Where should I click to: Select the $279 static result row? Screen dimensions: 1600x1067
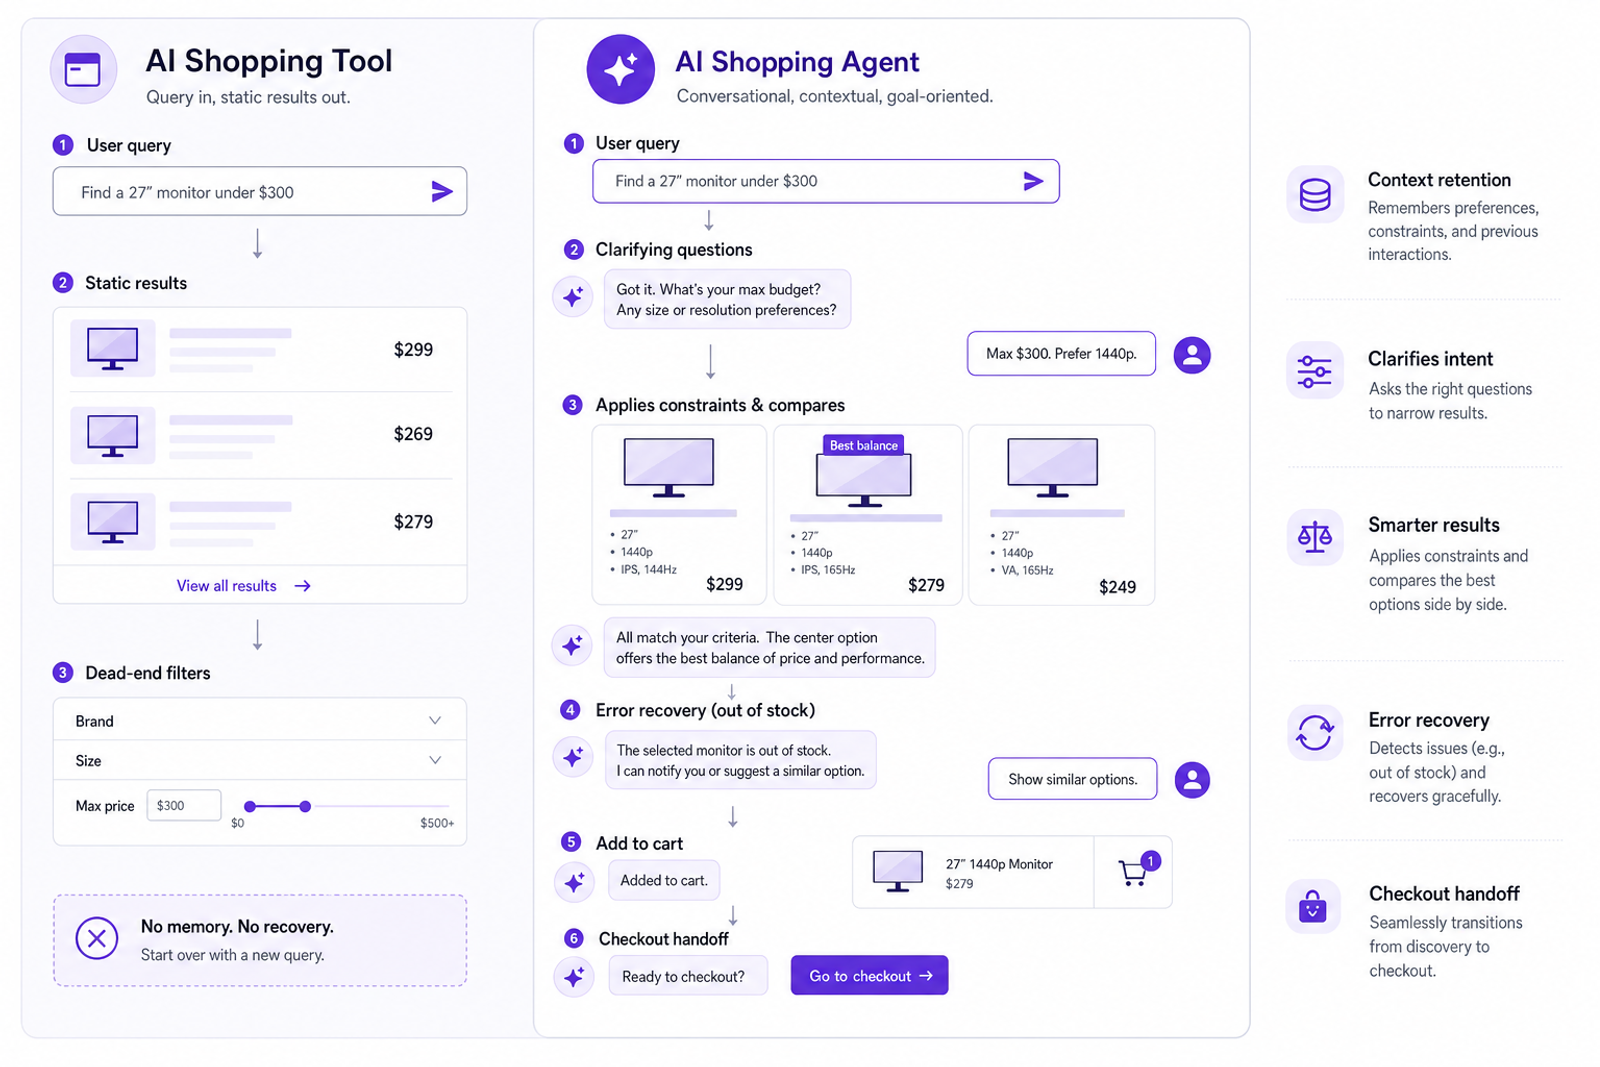tap(259, 521)
